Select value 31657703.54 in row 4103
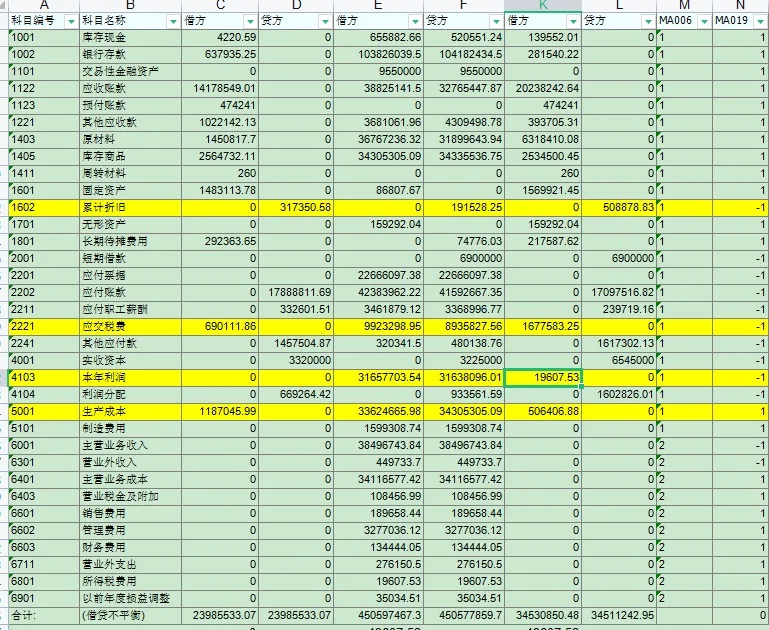This screenshot has height=630, width=769. [379, 378]
